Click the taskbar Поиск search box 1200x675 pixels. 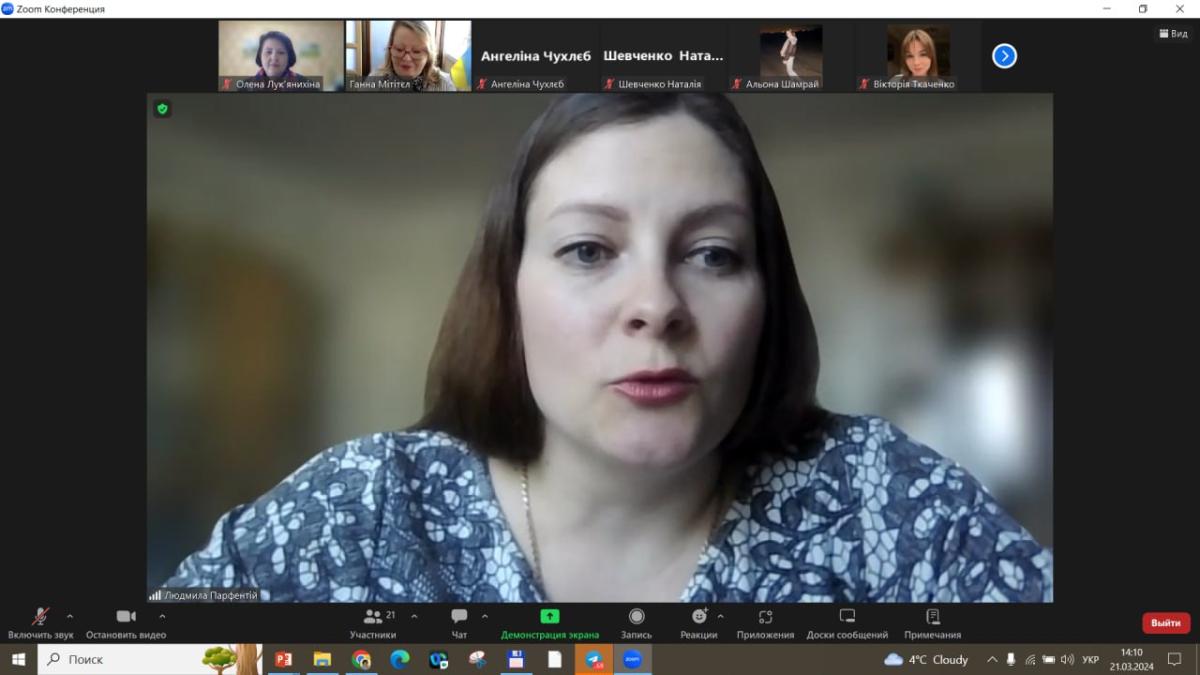pos(150,660)
